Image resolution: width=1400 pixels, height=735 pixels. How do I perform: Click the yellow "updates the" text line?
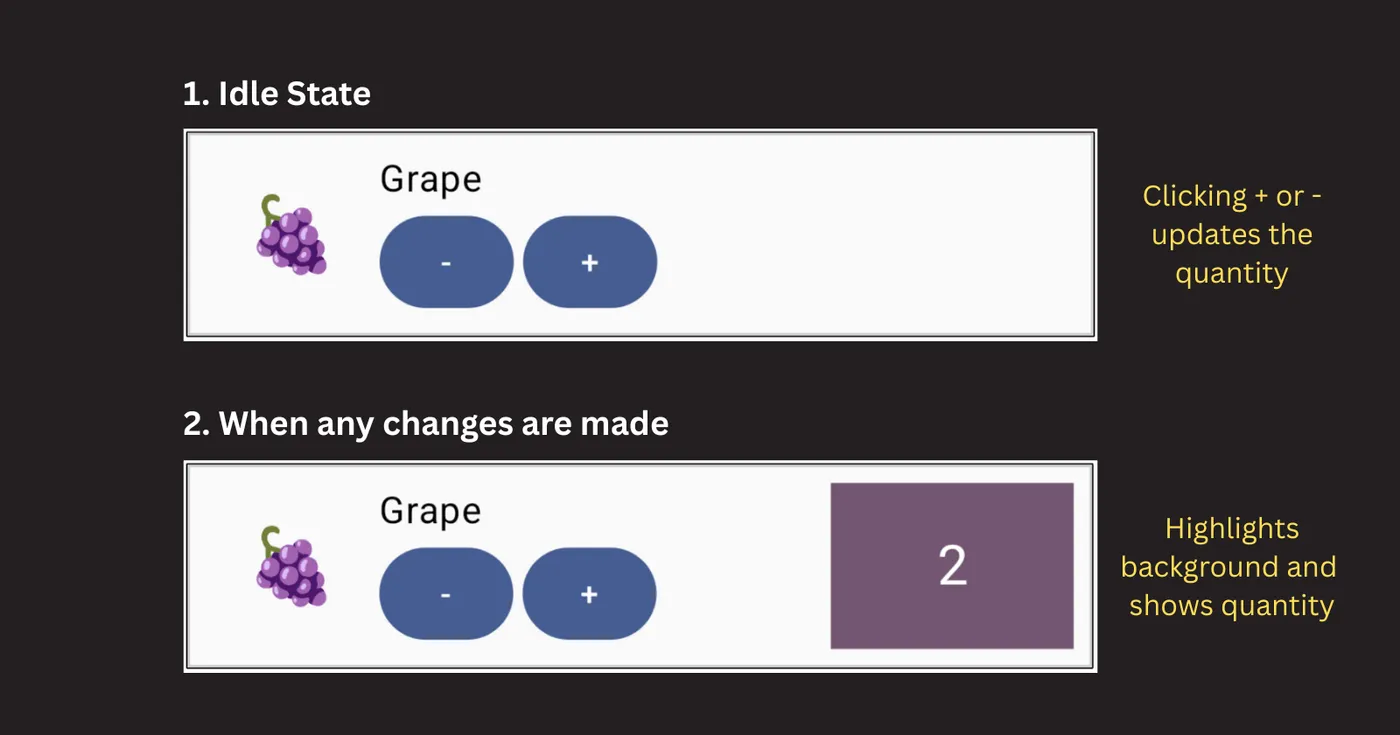(x=1232, y=235)
